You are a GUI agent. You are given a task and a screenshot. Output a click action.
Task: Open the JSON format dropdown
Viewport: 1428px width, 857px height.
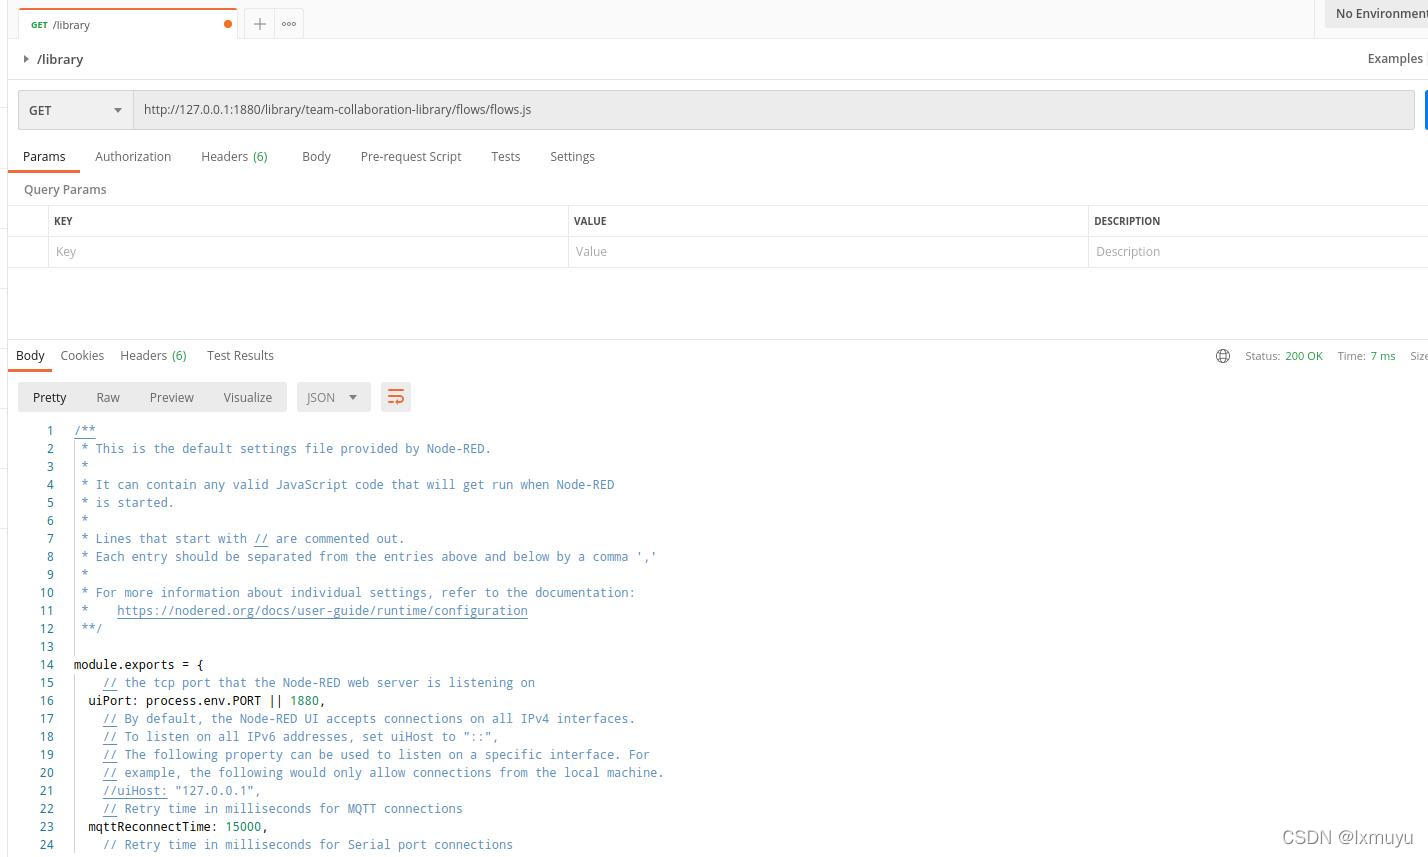point(333,397)
